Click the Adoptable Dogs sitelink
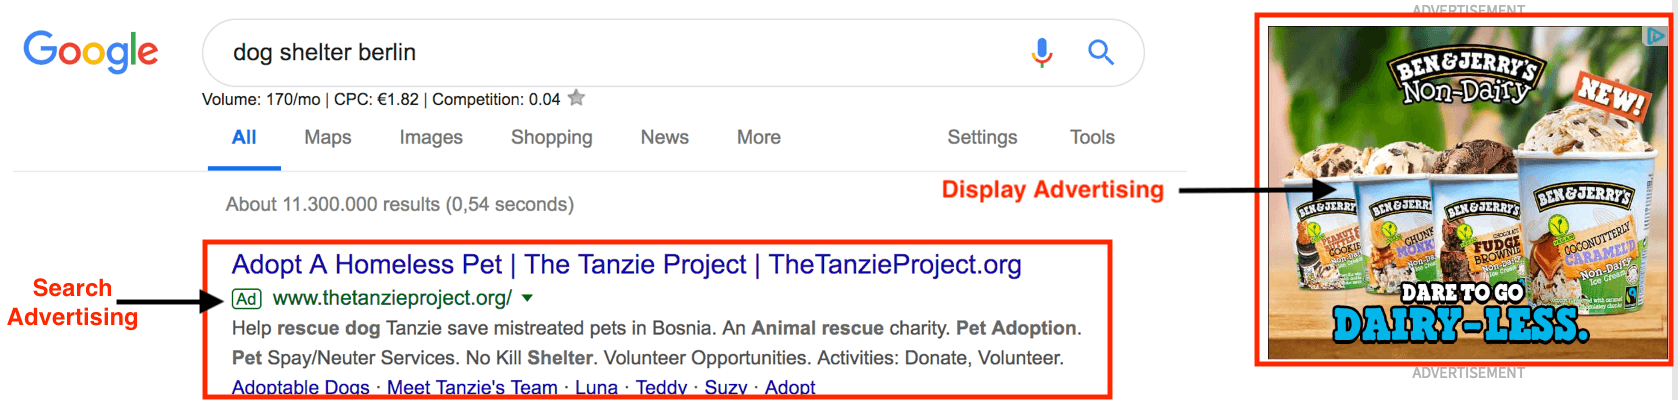Image resolution: width=1678 pixels, height=400 pixels. click(300, 388)
